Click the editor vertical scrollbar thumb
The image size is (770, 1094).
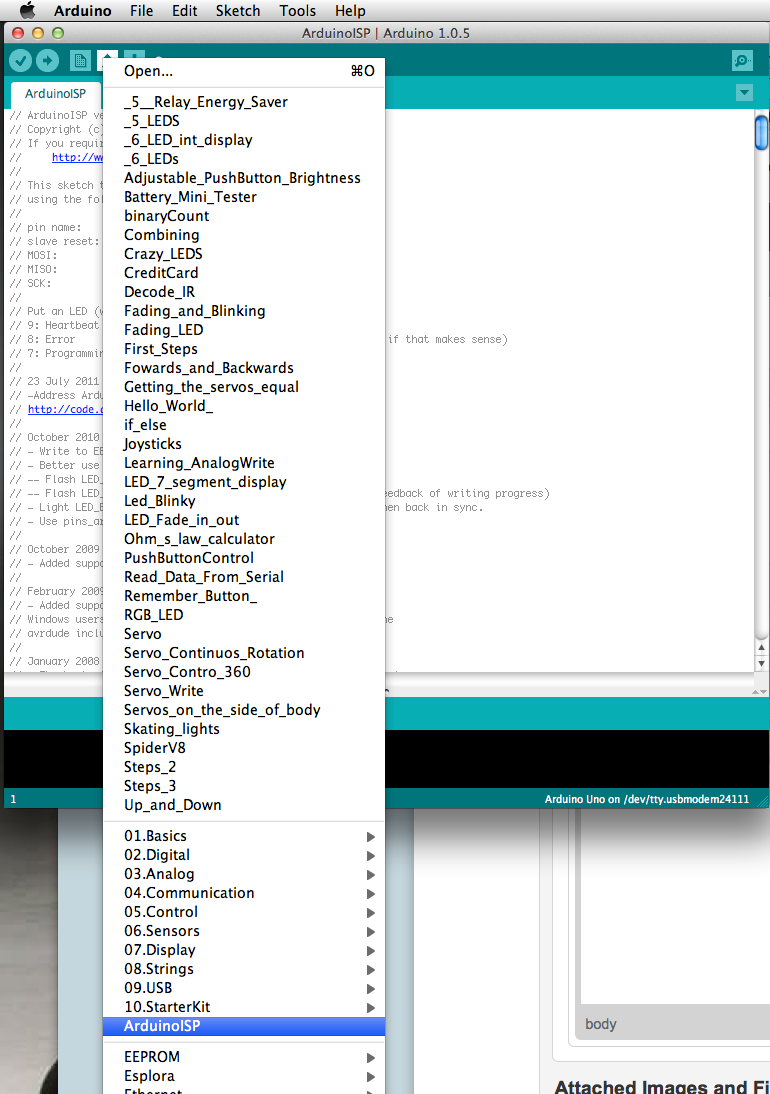pyautogui.click(x=762, y=133)
